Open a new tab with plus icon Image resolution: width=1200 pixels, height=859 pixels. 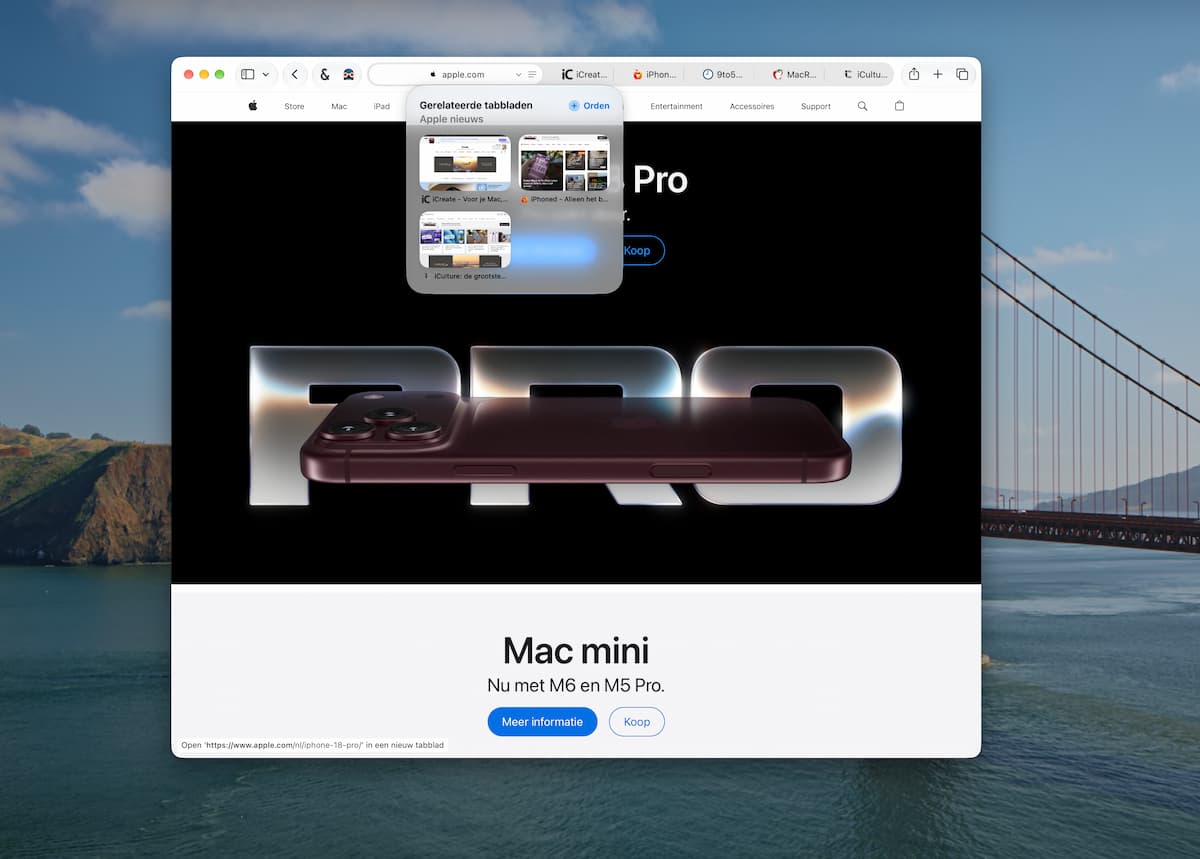(938, 74)
